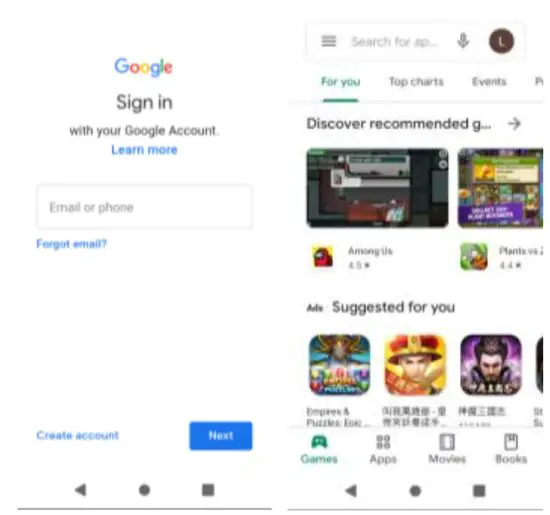Tap the microphone voice search icon

[x=463, y=41]
